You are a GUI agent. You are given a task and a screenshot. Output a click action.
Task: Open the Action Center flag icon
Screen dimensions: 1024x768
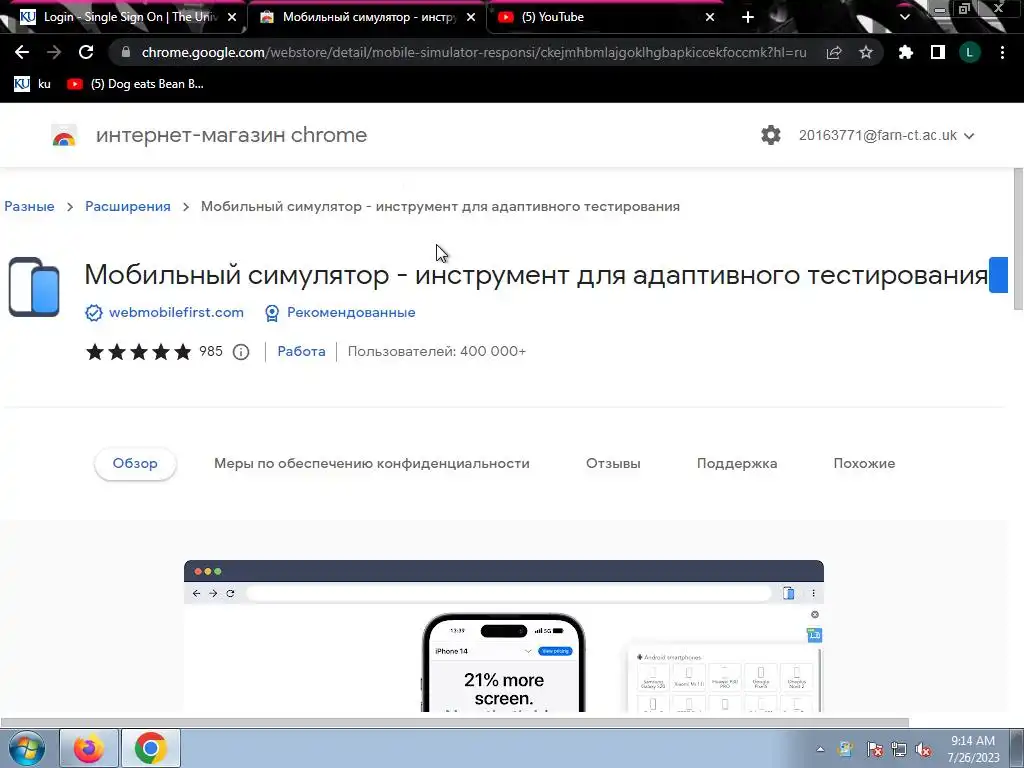click(x=874, y=750)
